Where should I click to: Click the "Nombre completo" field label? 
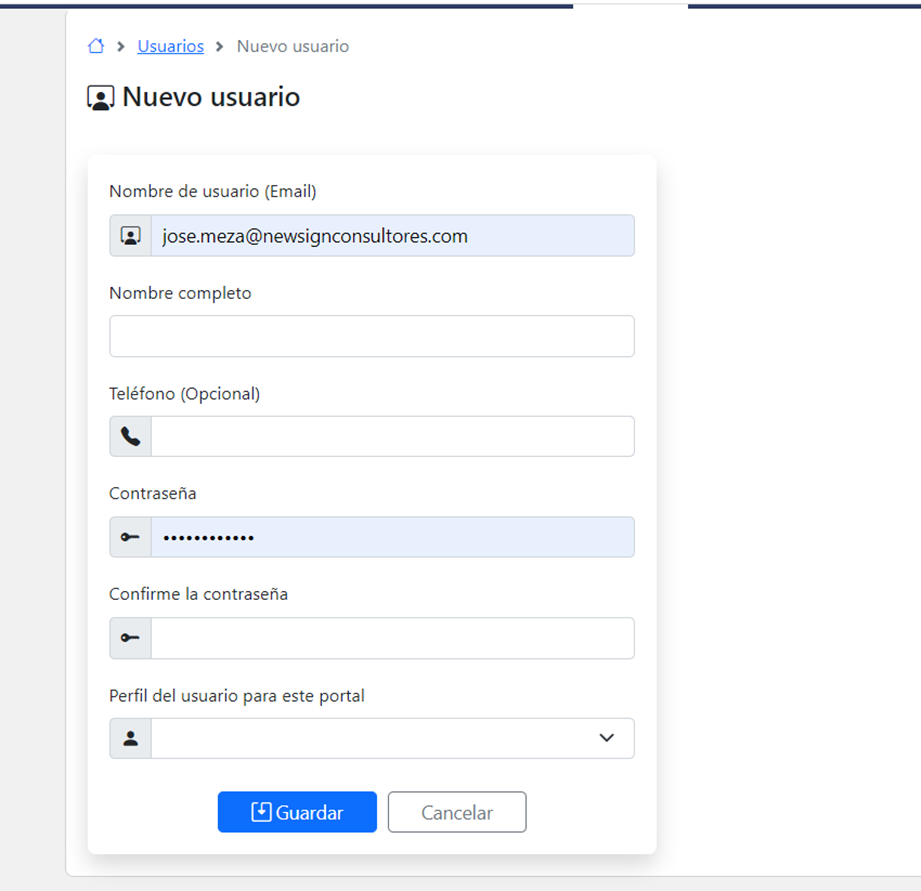tap(180, 293)
